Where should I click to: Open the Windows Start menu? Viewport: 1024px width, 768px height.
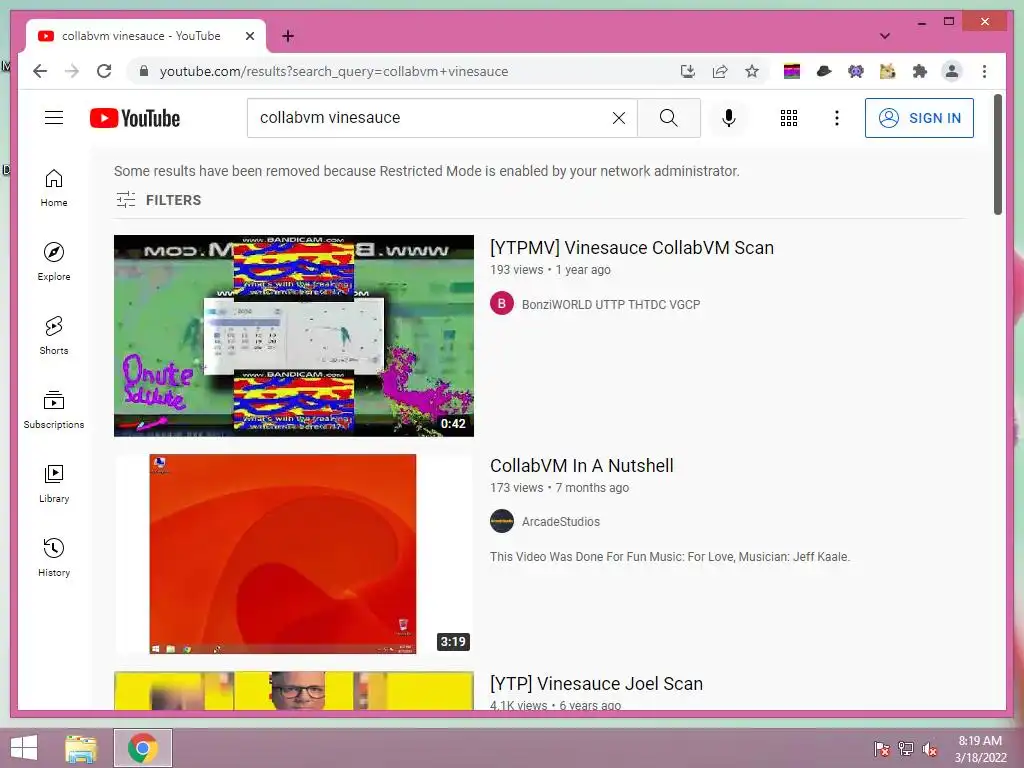point(24,748)
